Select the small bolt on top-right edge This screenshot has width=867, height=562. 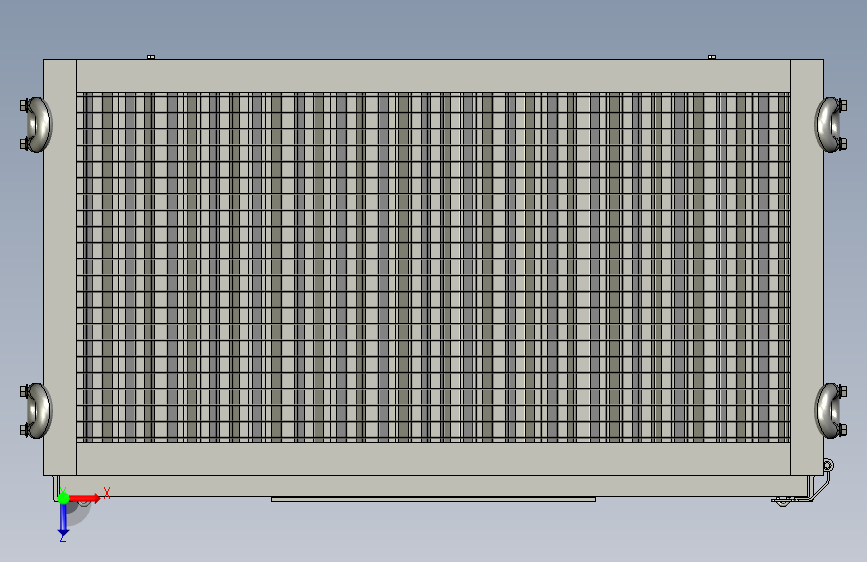point(712,56)
